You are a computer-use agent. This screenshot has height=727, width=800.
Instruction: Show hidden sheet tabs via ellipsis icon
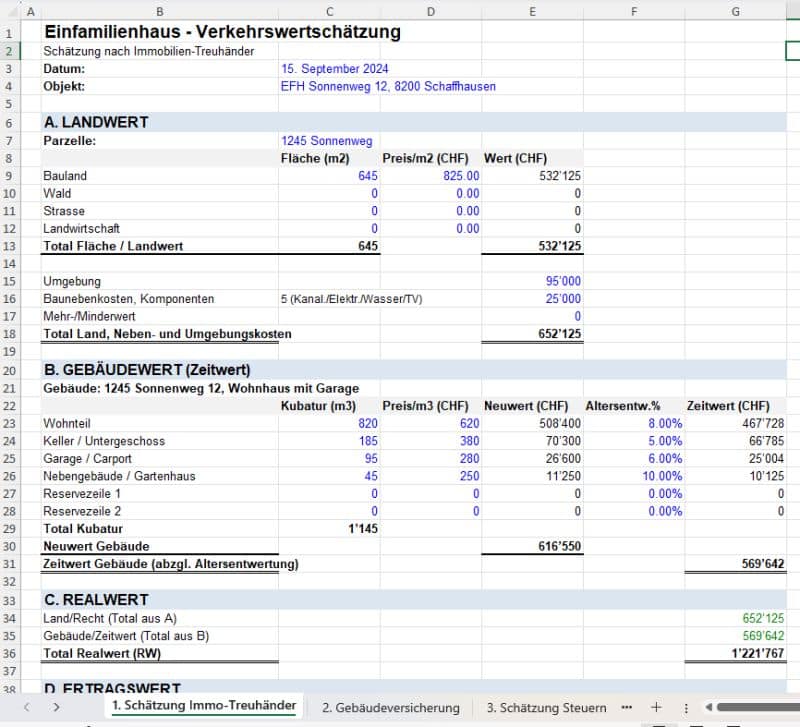click(x=627, y=707)
